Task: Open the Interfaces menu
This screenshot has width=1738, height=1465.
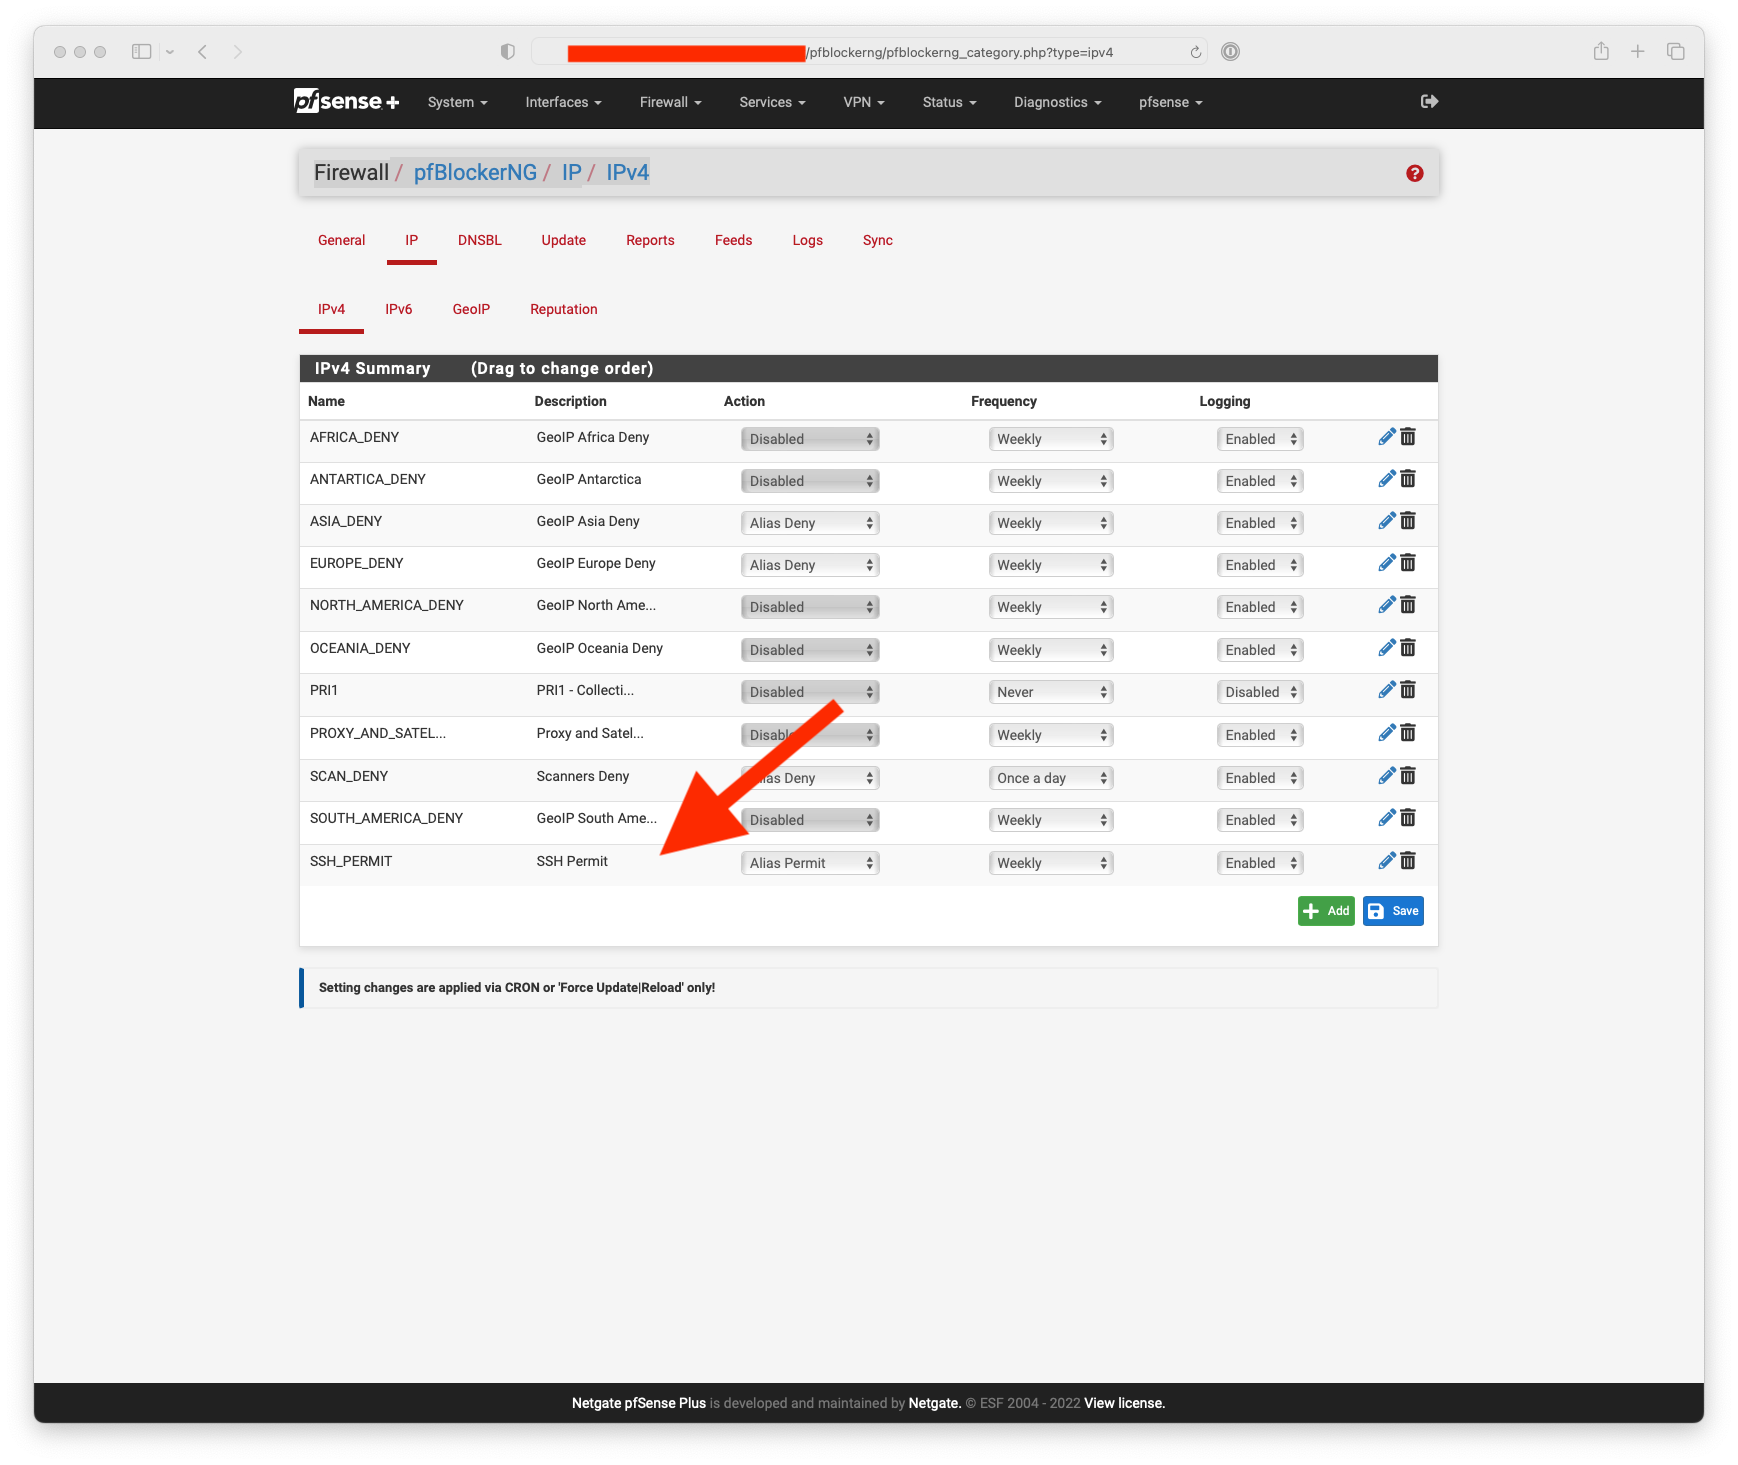Action: pyautogui.click(x=563, y=102)
